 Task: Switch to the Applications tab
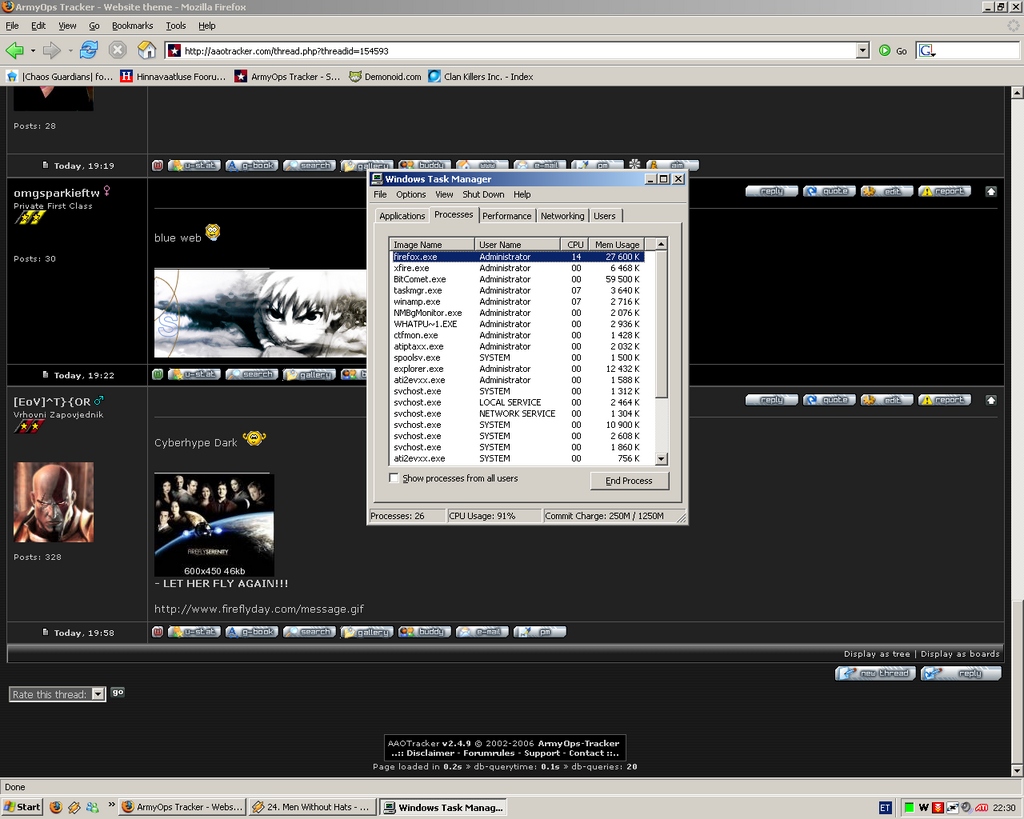coord(402,216)
